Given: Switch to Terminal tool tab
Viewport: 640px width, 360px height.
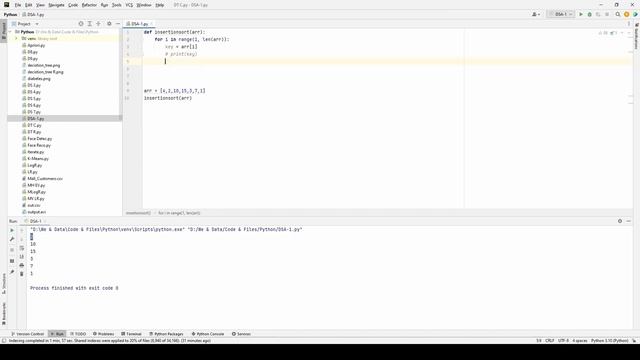Looking at the screenshot, I should coord(131,334).
